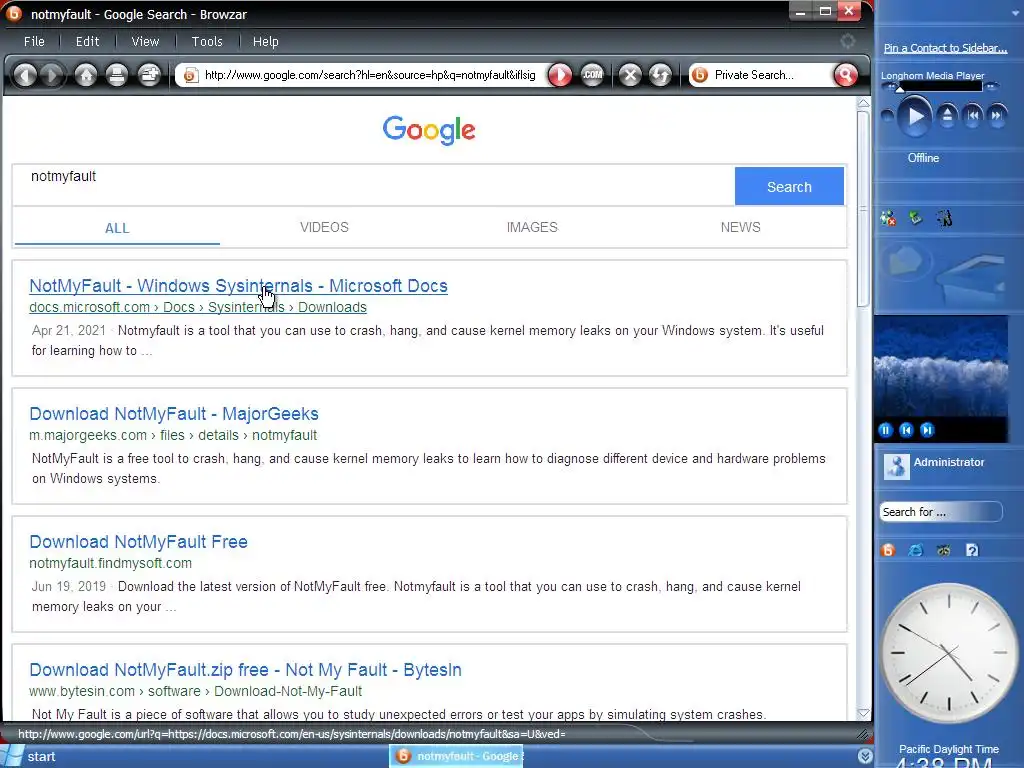Open Download NotMyFault Free link

(138, 542)
